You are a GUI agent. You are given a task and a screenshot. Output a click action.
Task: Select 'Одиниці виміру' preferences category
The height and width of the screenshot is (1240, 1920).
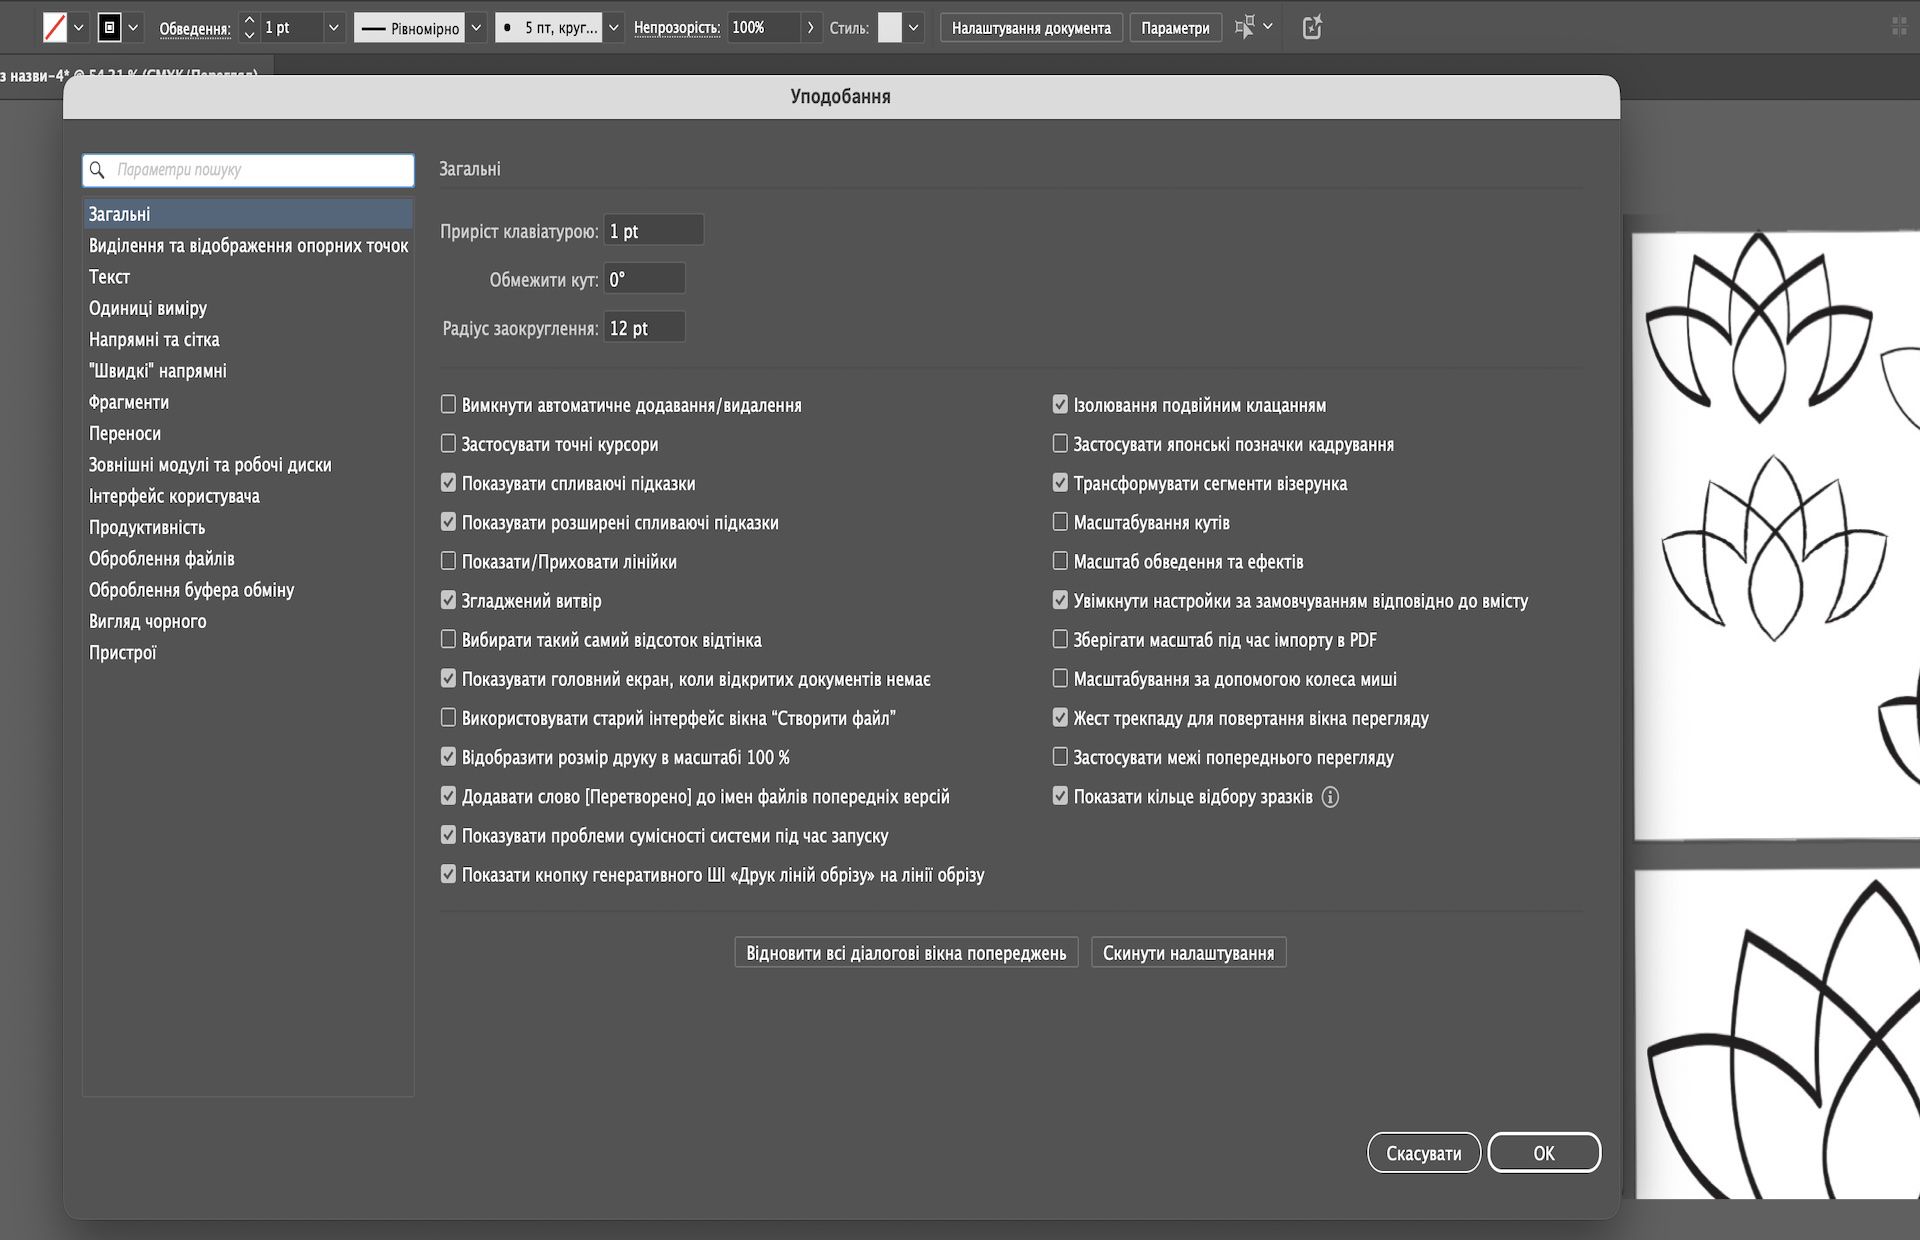tap(148, 308)
